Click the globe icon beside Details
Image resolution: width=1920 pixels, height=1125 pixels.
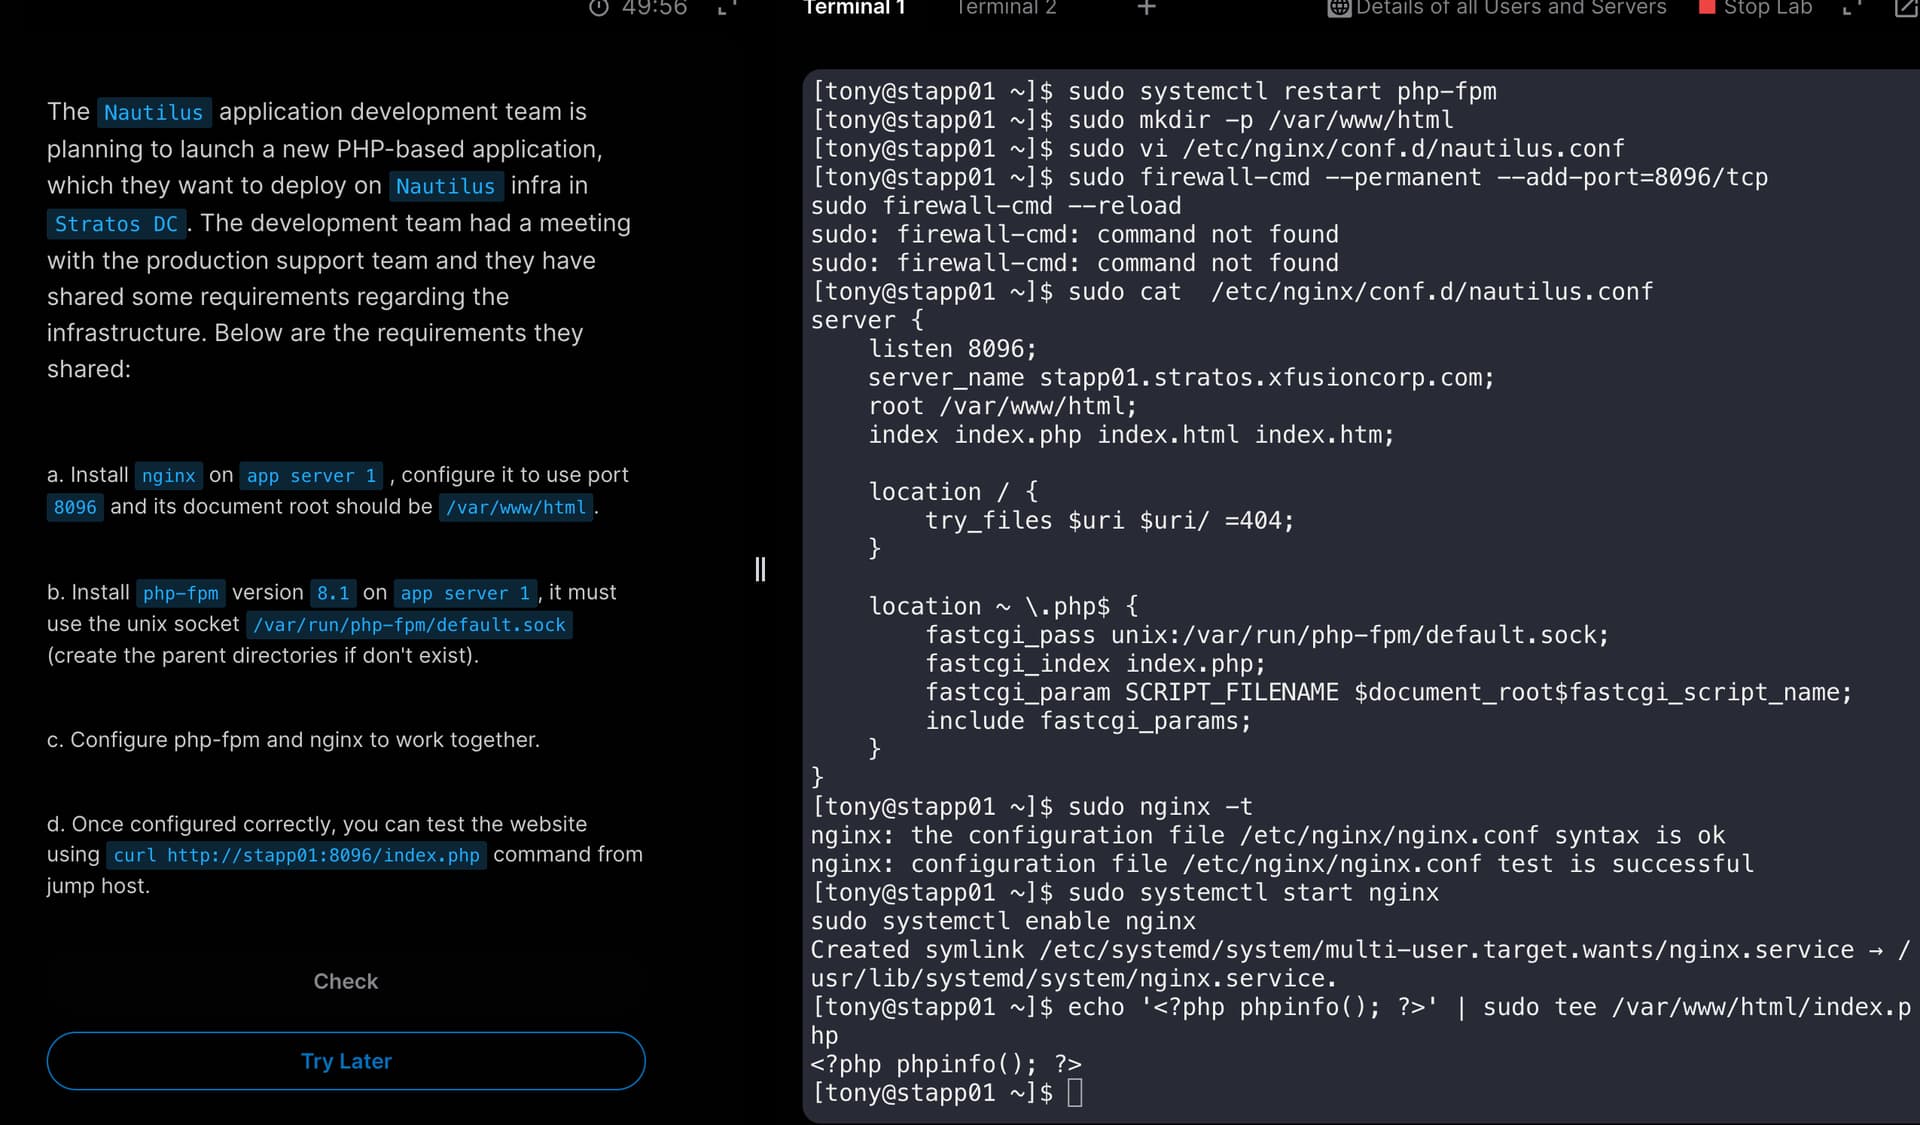1339,8
